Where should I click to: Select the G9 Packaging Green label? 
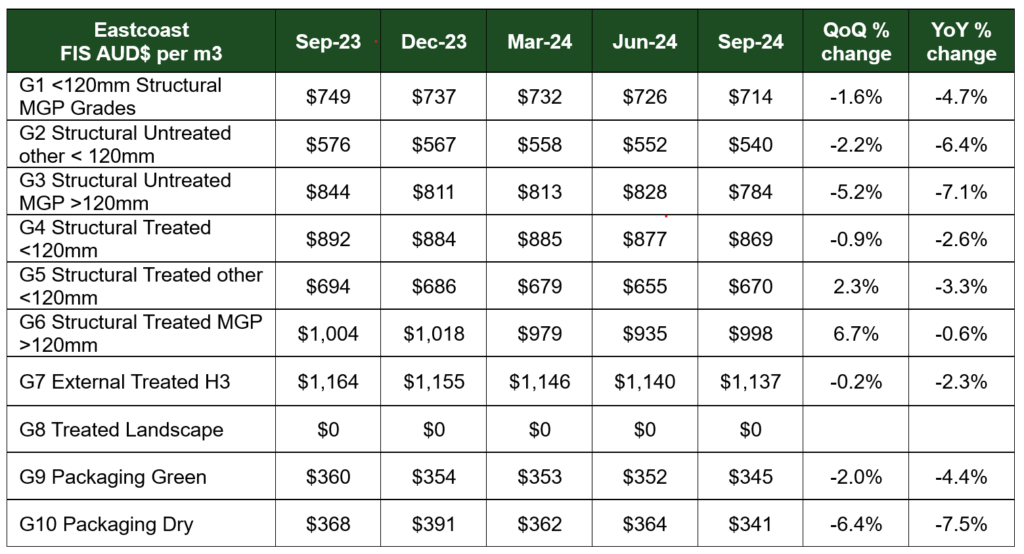point(113,477)
